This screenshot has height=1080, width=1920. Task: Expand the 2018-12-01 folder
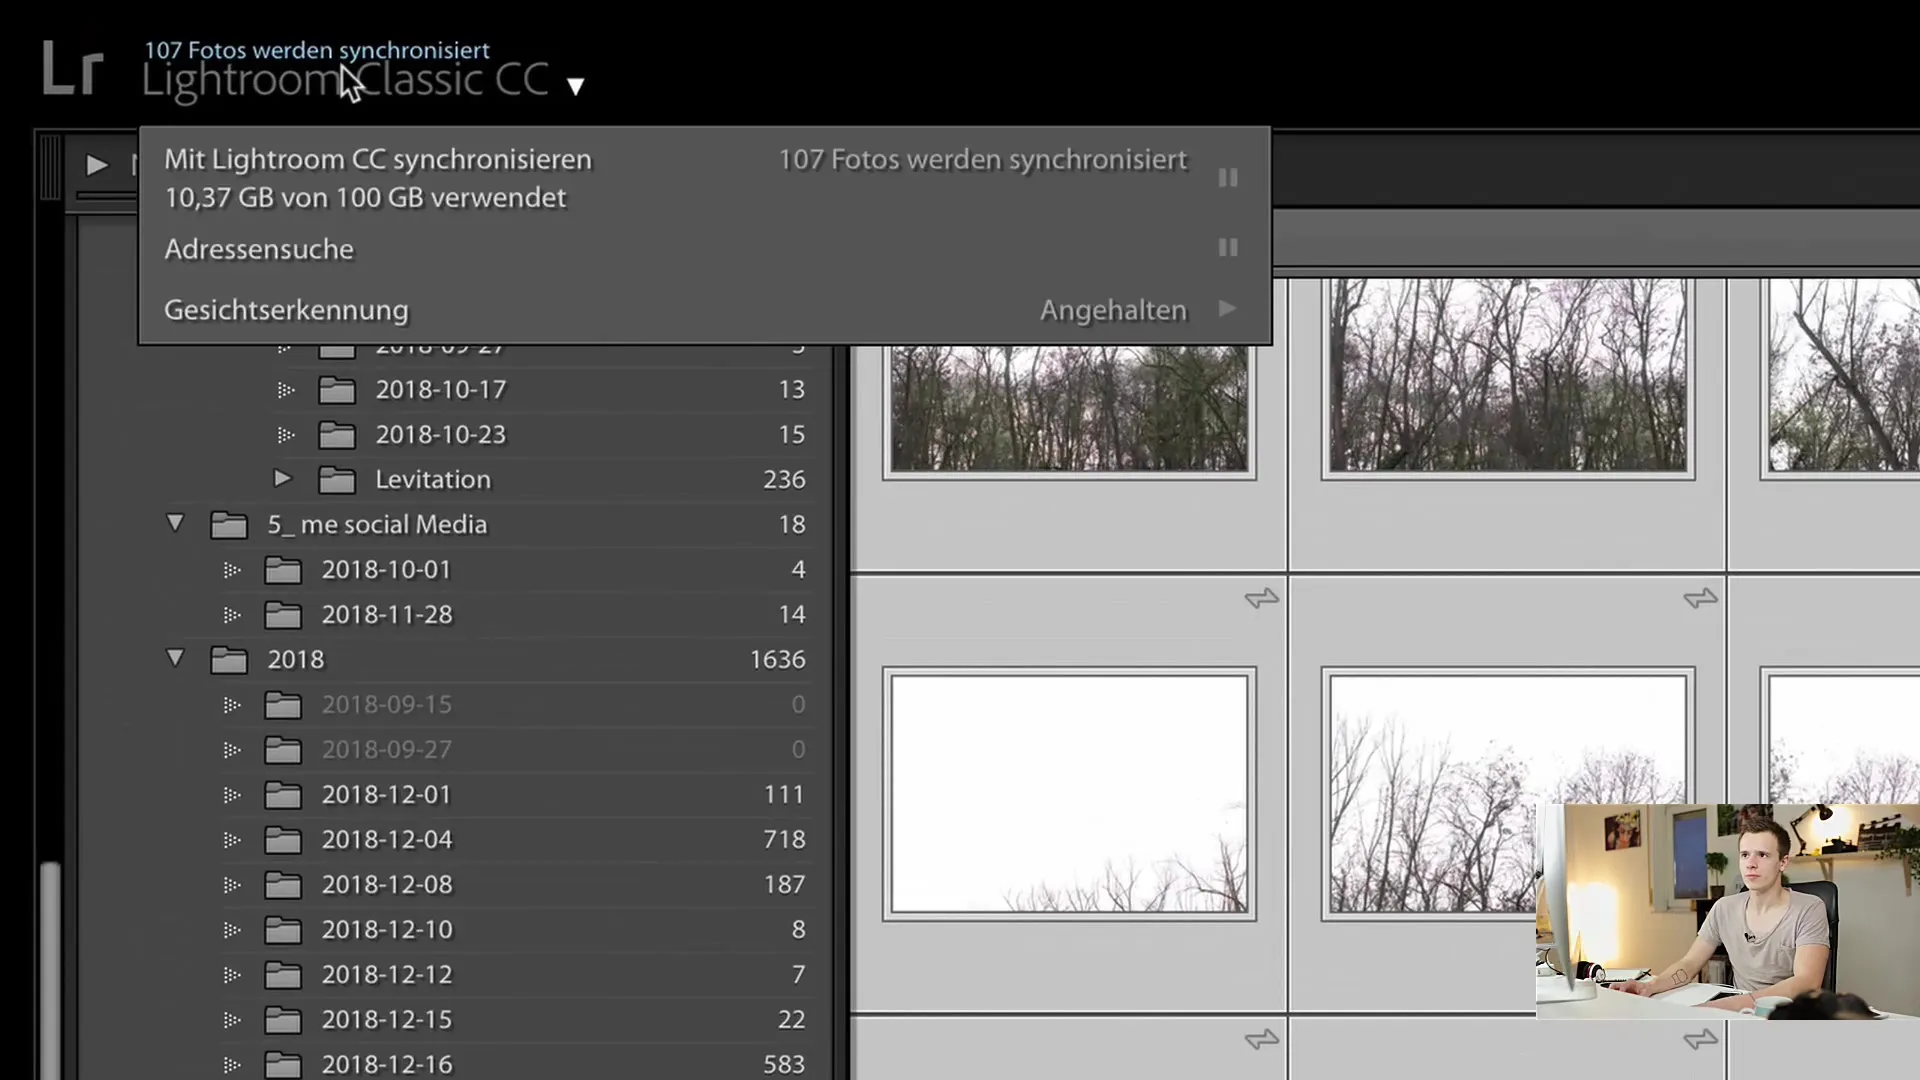pyautogui.click(x=231, y=795)
